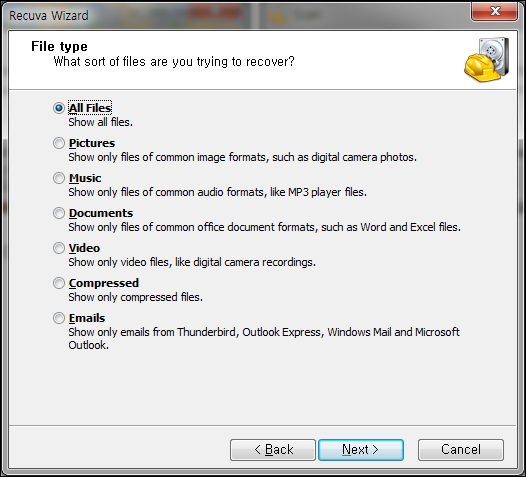This screenshot has height=477, width=526.
Task: Select the All Files radio button
Action: 59,108
